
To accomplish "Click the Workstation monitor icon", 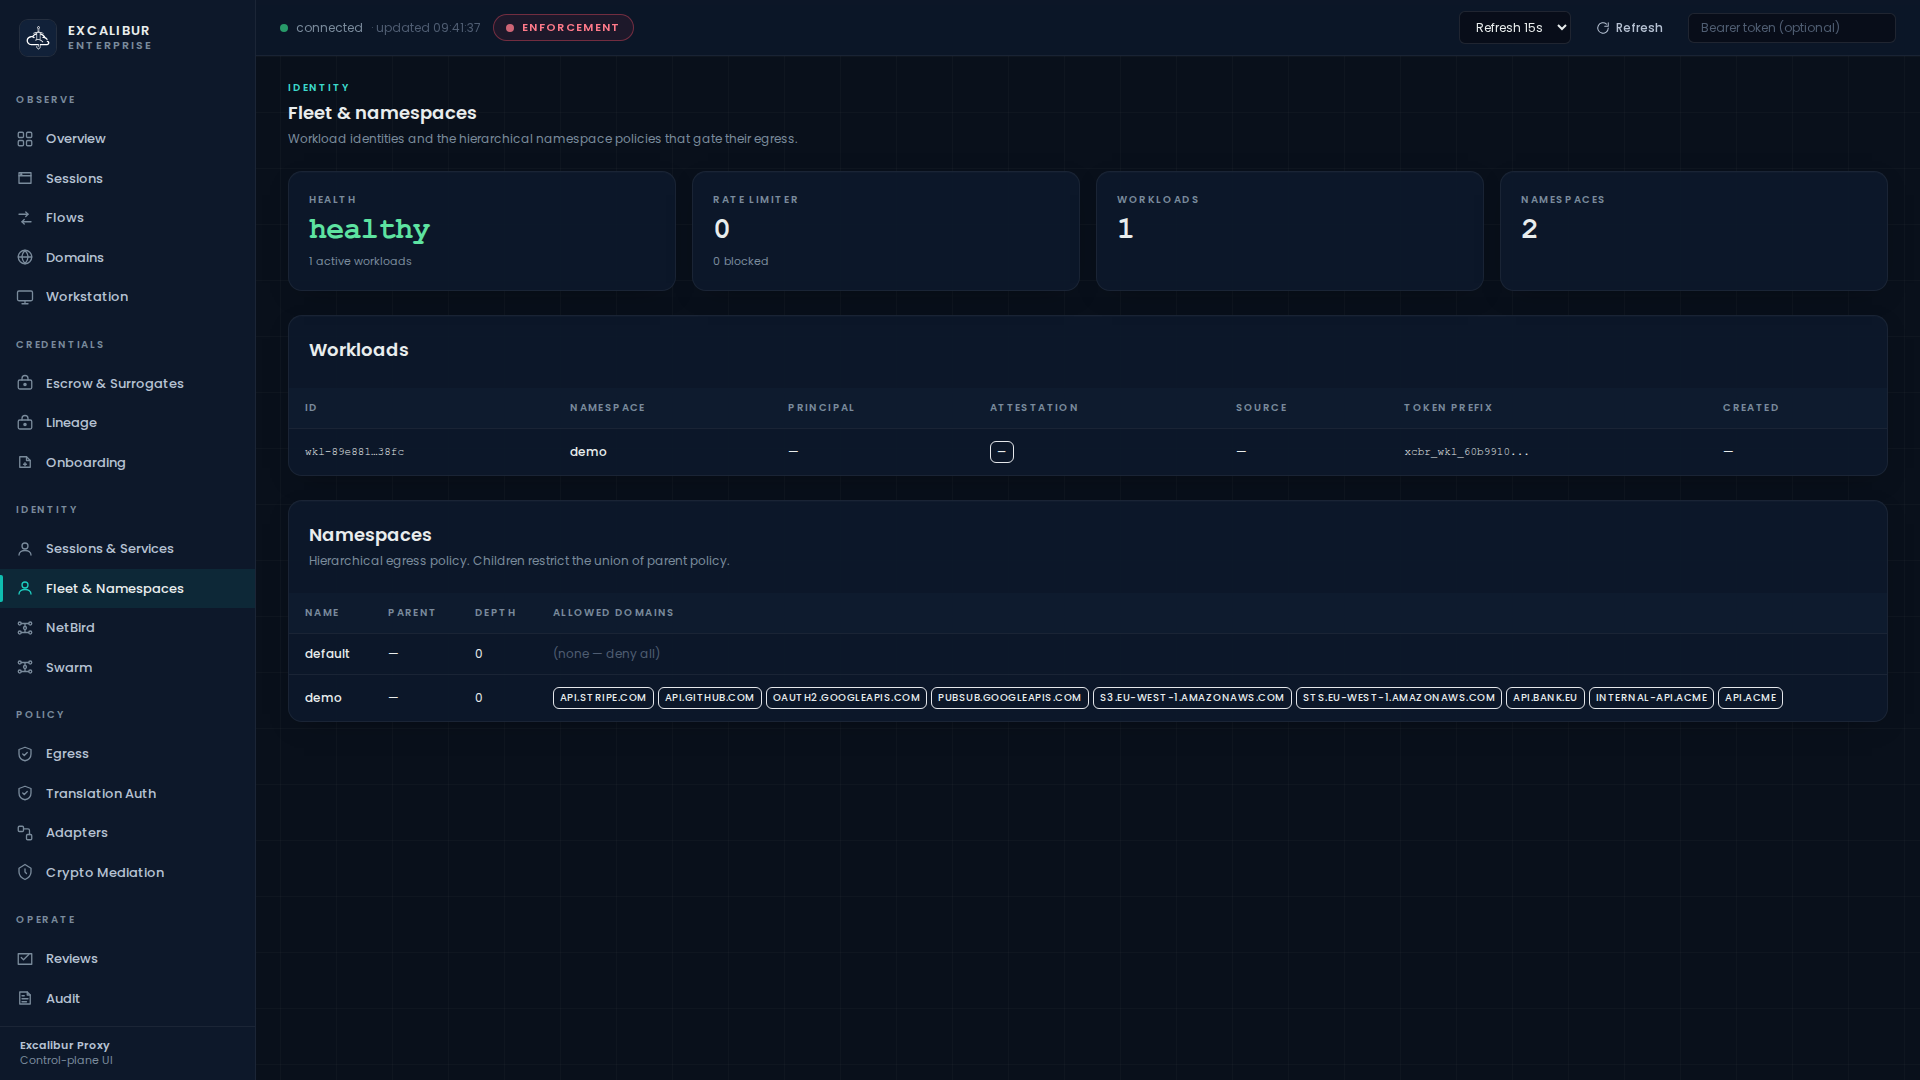I will point(25,297).
